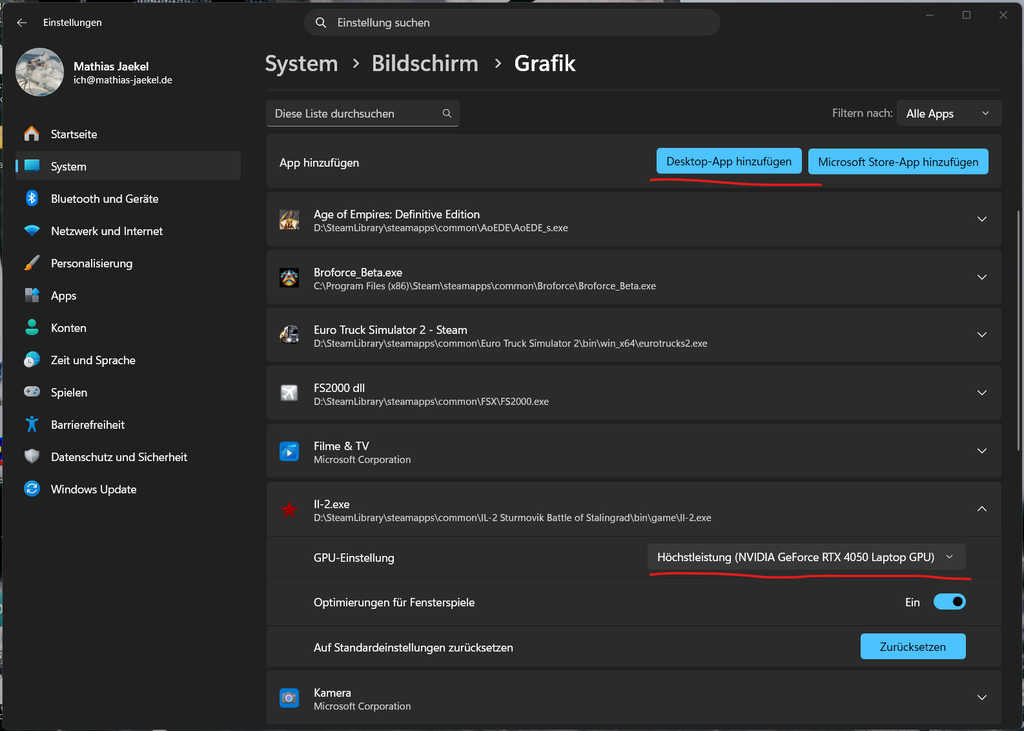Click the Kamera app icon
Image resolution: width=1024 pixels, height=731 pixels.
[x=289, y=698]
